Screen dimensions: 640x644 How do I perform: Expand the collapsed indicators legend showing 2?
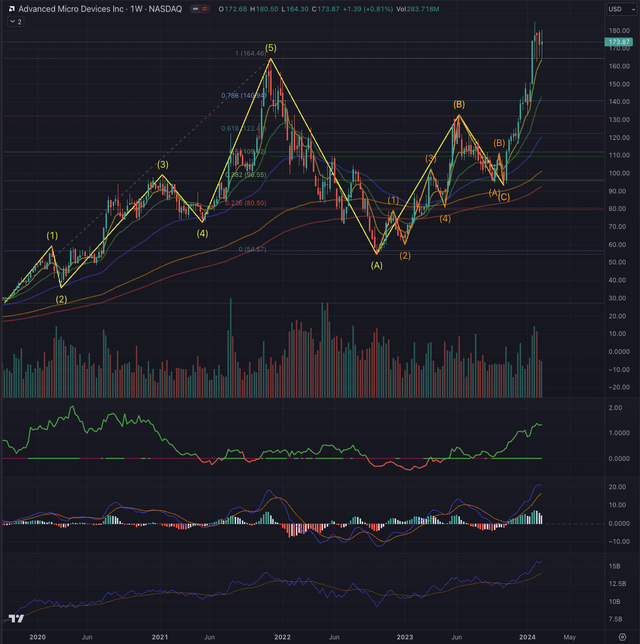(x=16, y=22)
